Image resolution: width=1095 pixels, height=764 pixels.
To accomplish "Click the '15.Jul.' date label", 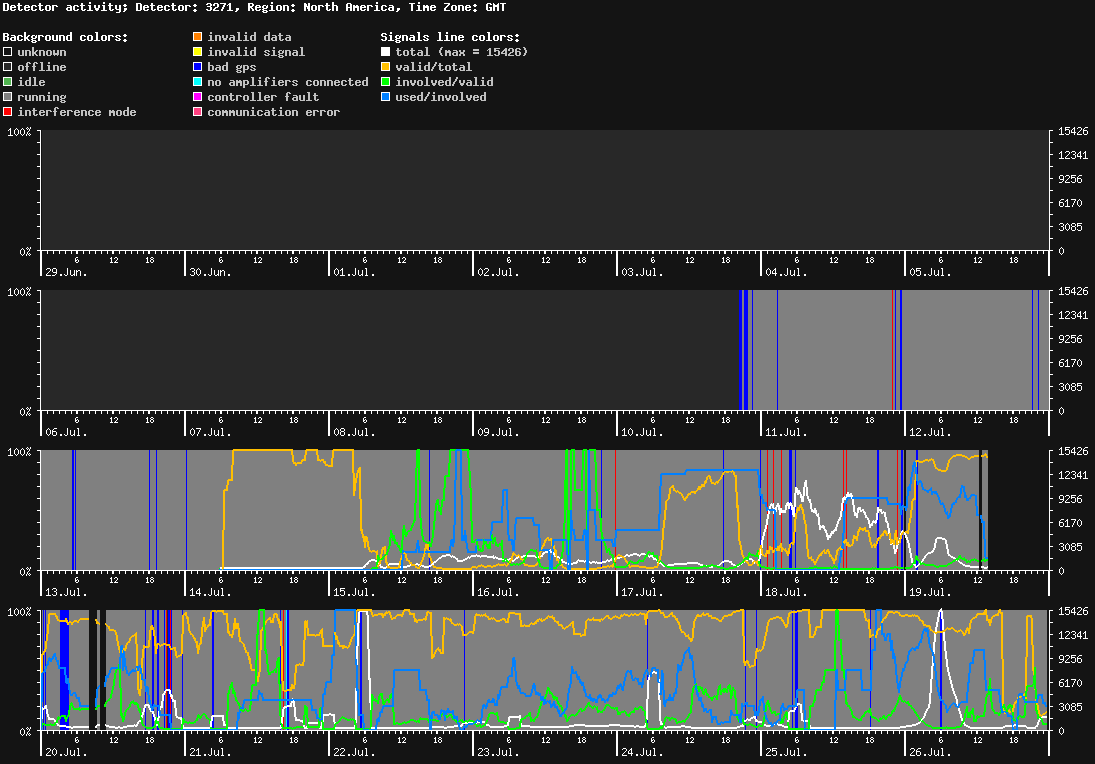I will 354,592.
